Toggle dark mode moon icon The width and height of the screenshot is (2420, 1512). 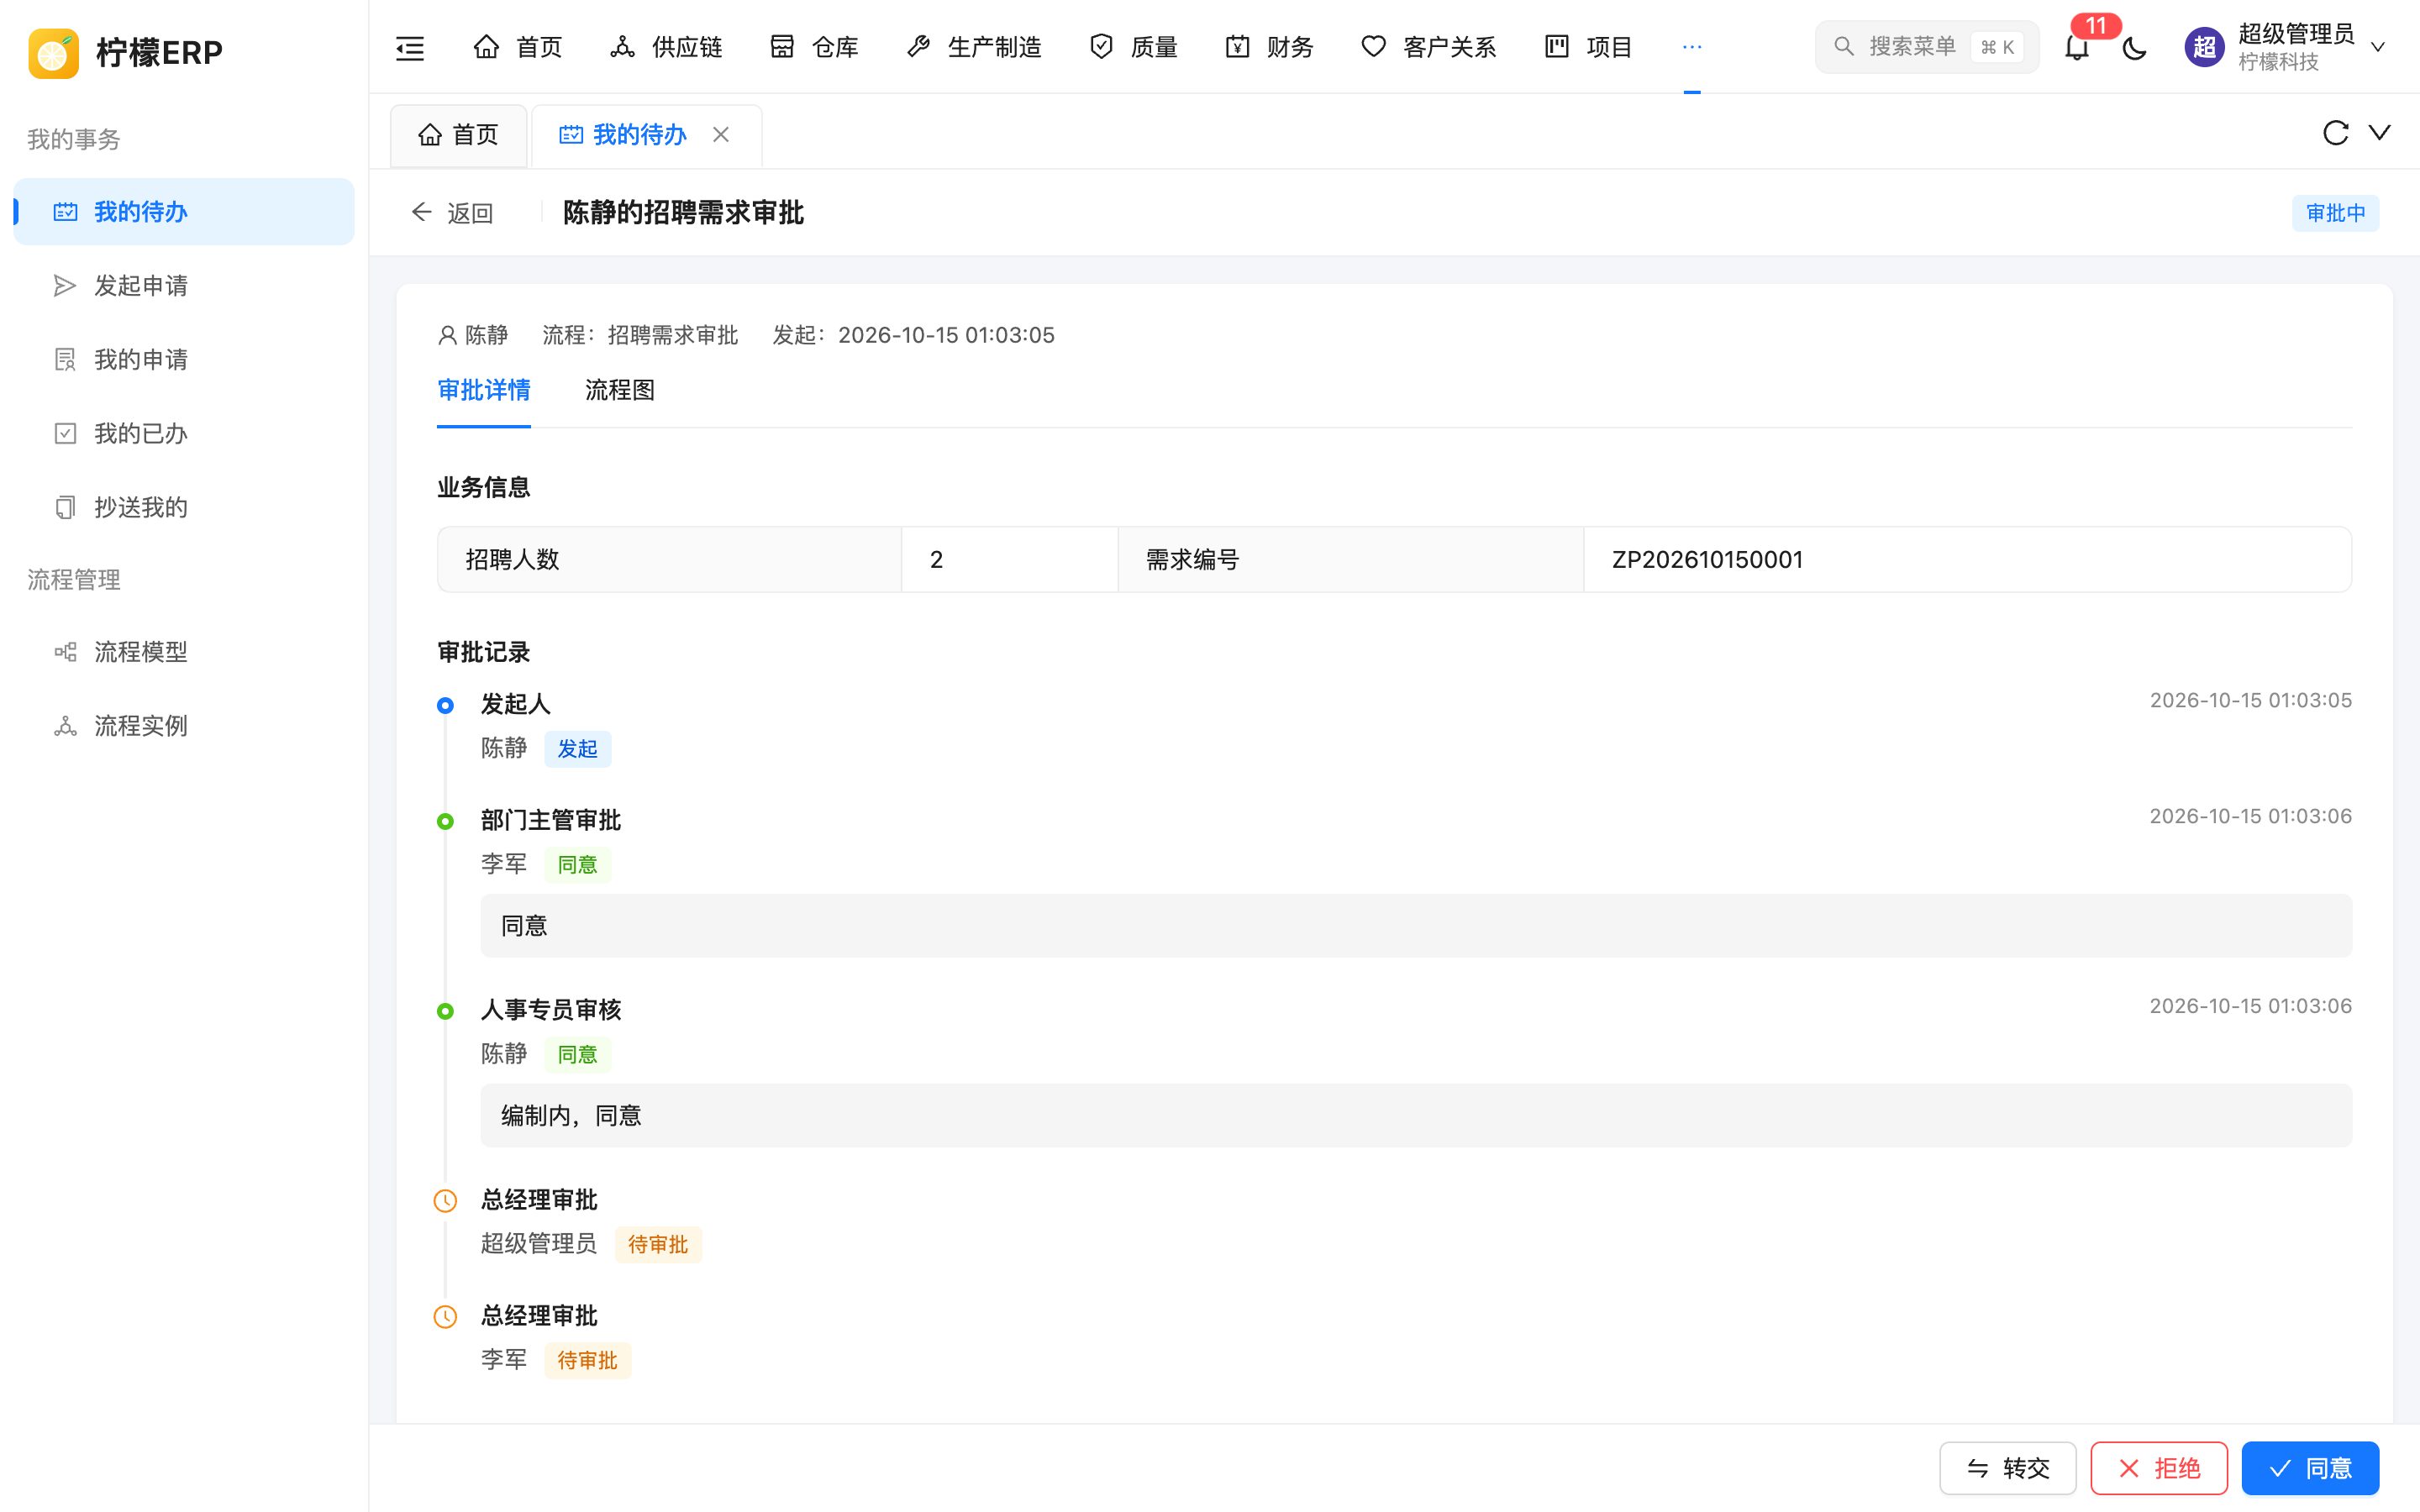(x=2134, y=47)
